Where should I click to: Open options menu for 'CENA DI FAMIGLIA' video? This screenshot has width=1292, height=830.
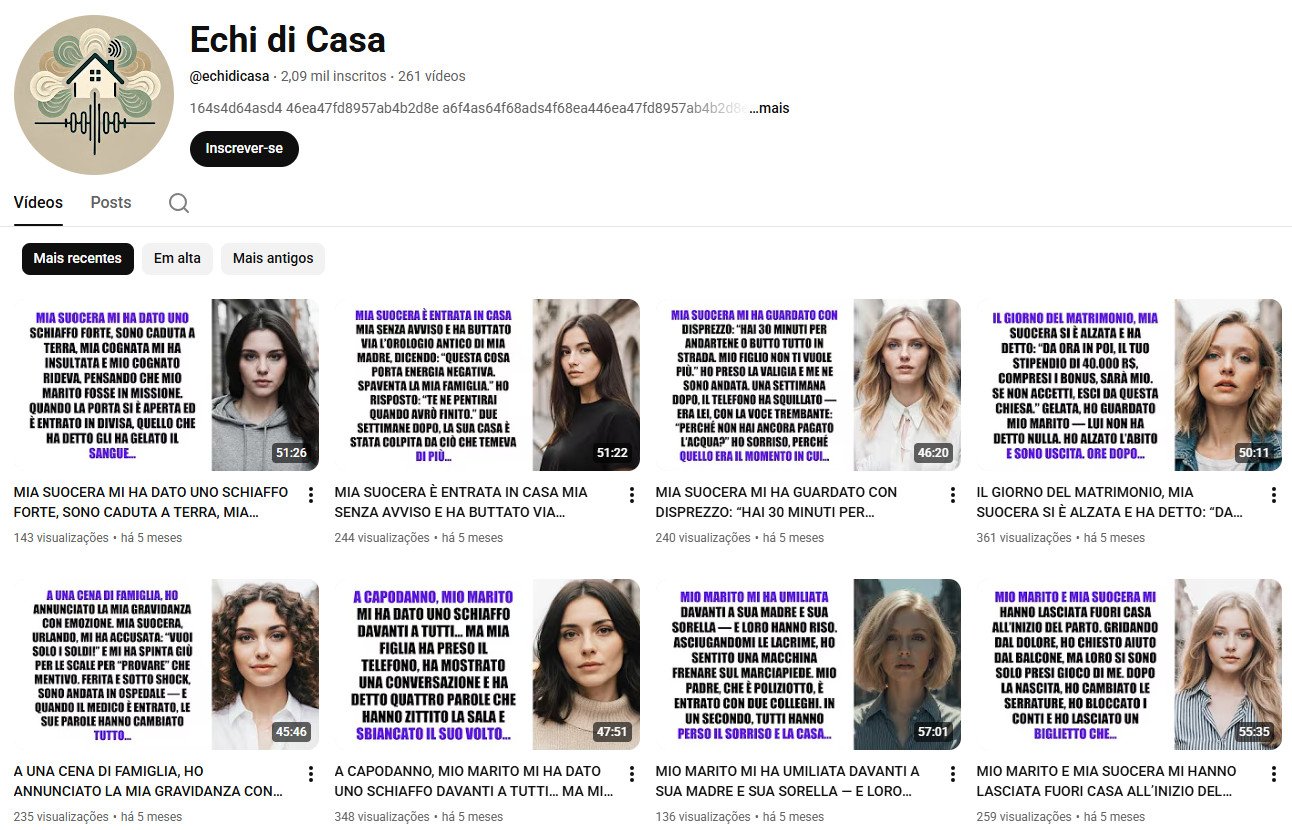pyautogui.click(x=311, y=774)
